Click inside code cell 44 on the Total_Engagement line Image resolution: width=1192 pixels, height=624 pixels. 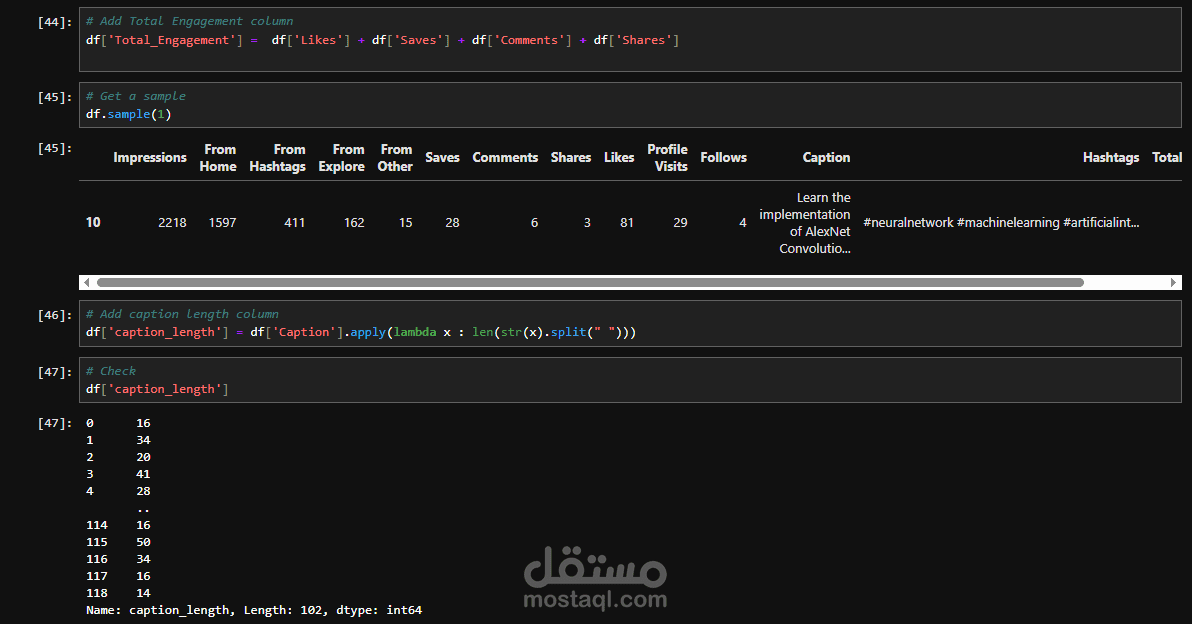382,40
